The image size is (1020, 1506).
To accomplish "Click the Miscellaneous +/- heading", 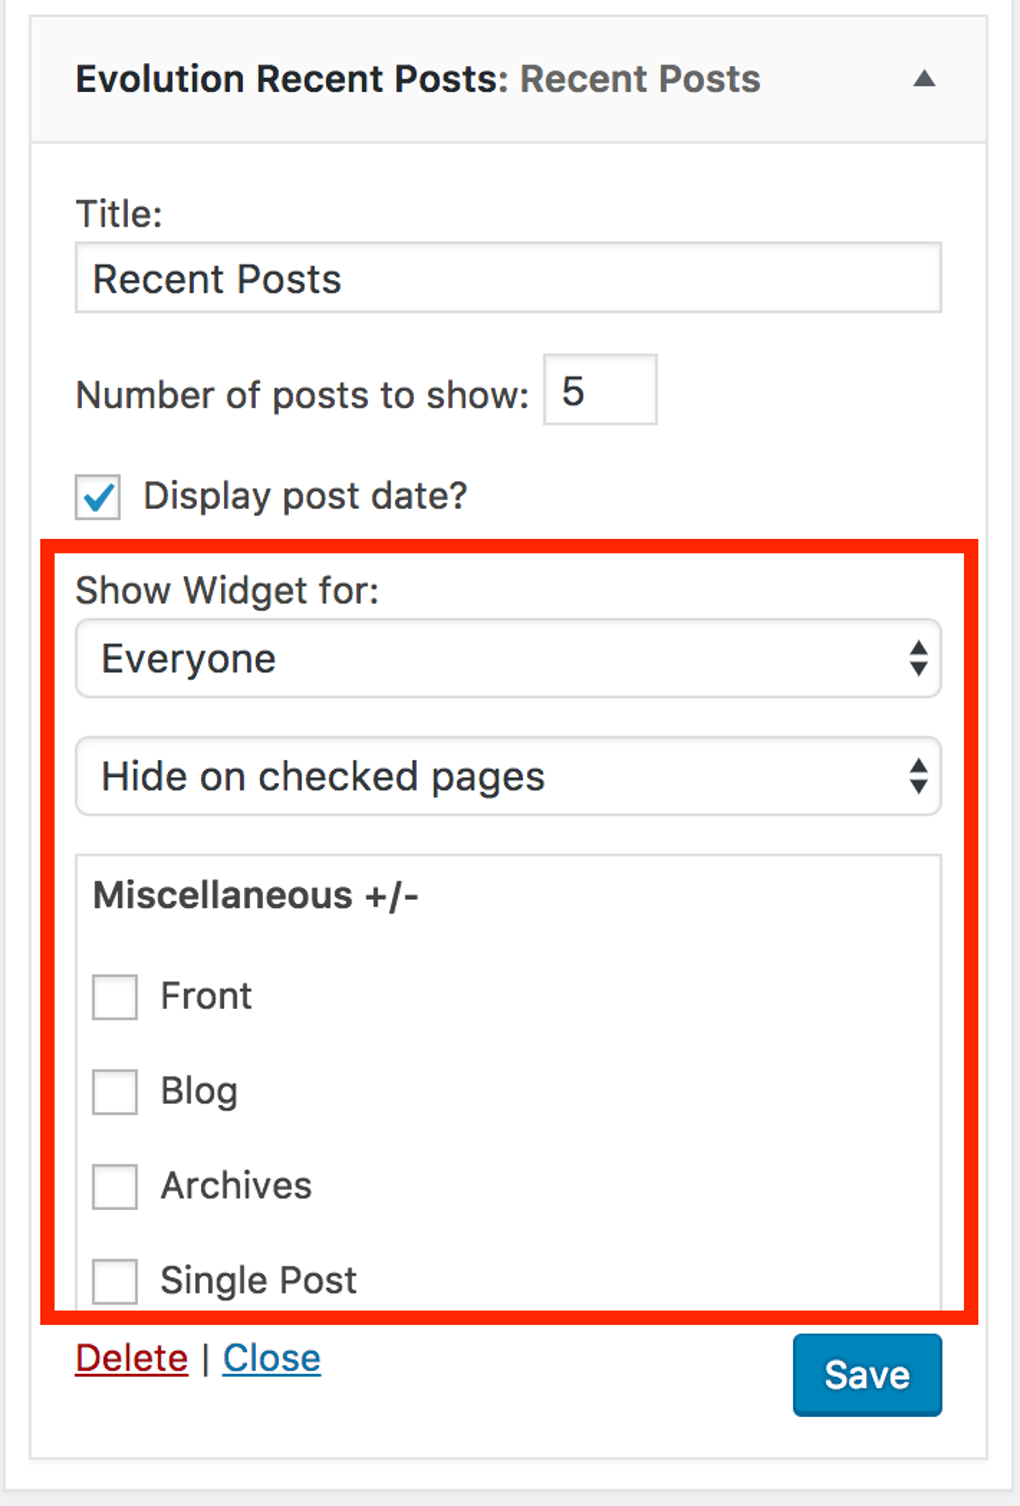I will (x=256, y=895).
